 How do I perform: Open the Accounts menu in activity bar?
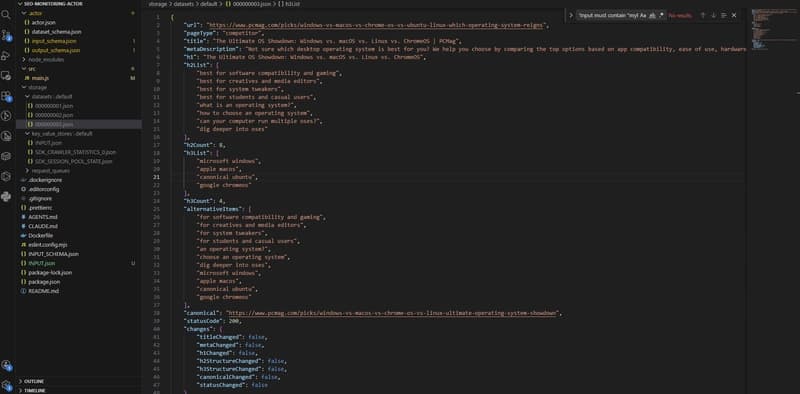tap(6, 365)
